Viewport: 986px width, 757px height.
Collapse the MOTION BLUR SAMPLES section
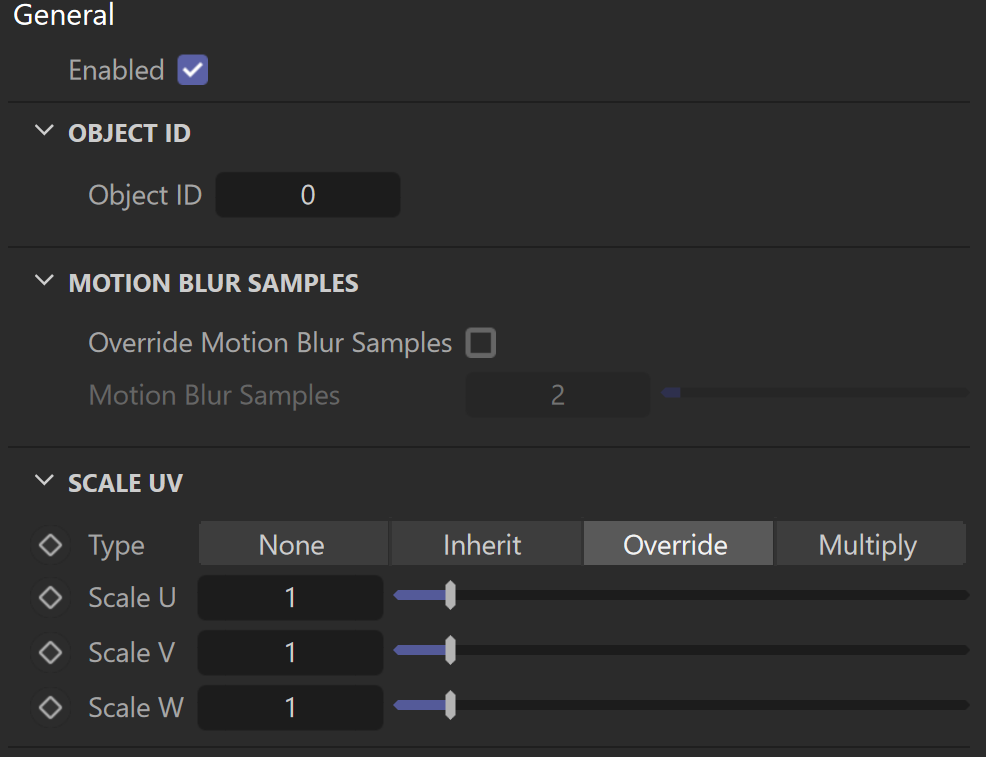44,280
